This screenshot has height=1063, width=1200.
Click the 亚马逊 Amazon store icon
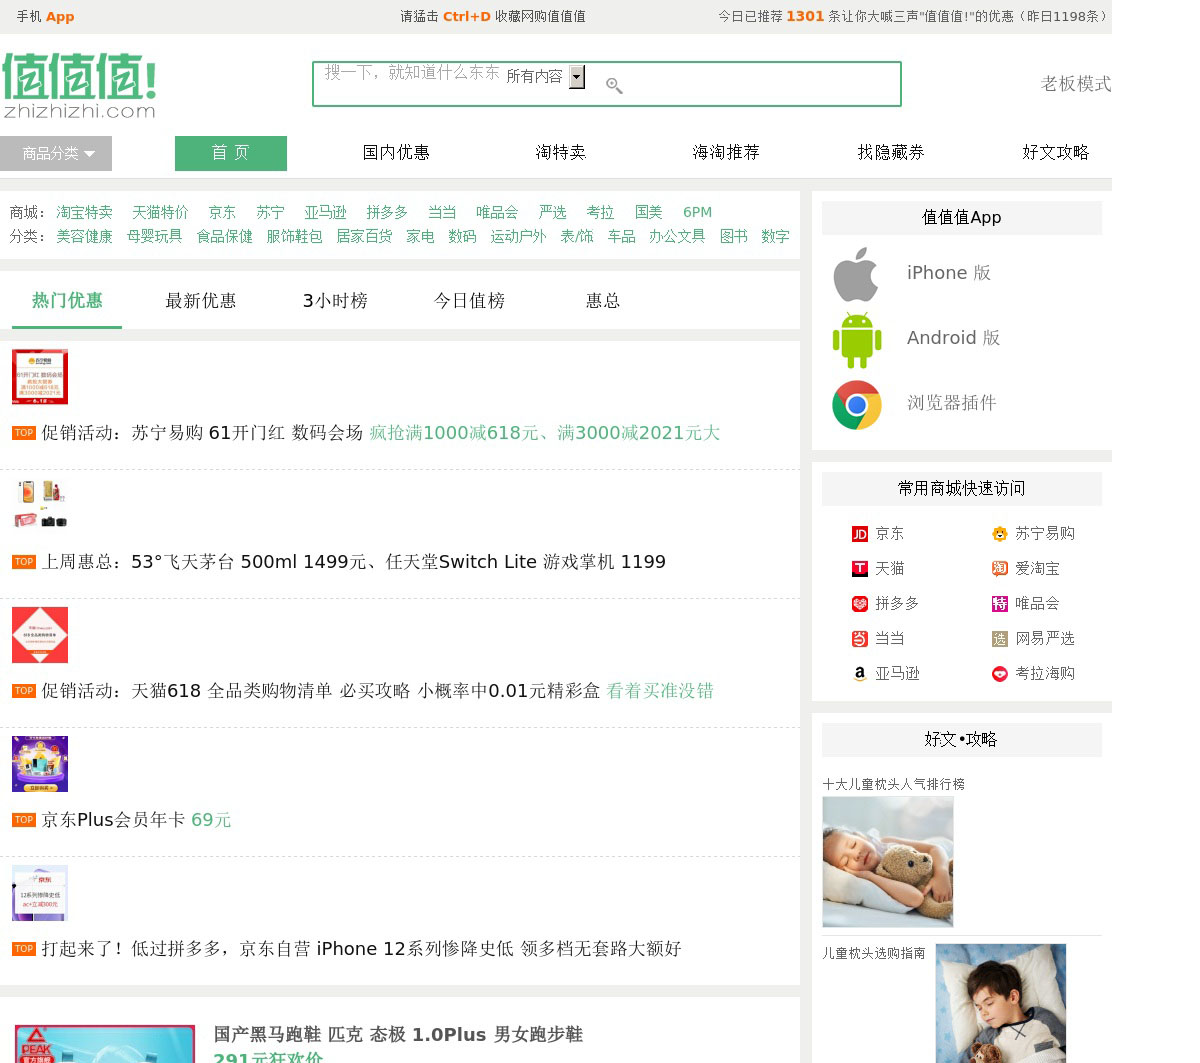(859, 674)
